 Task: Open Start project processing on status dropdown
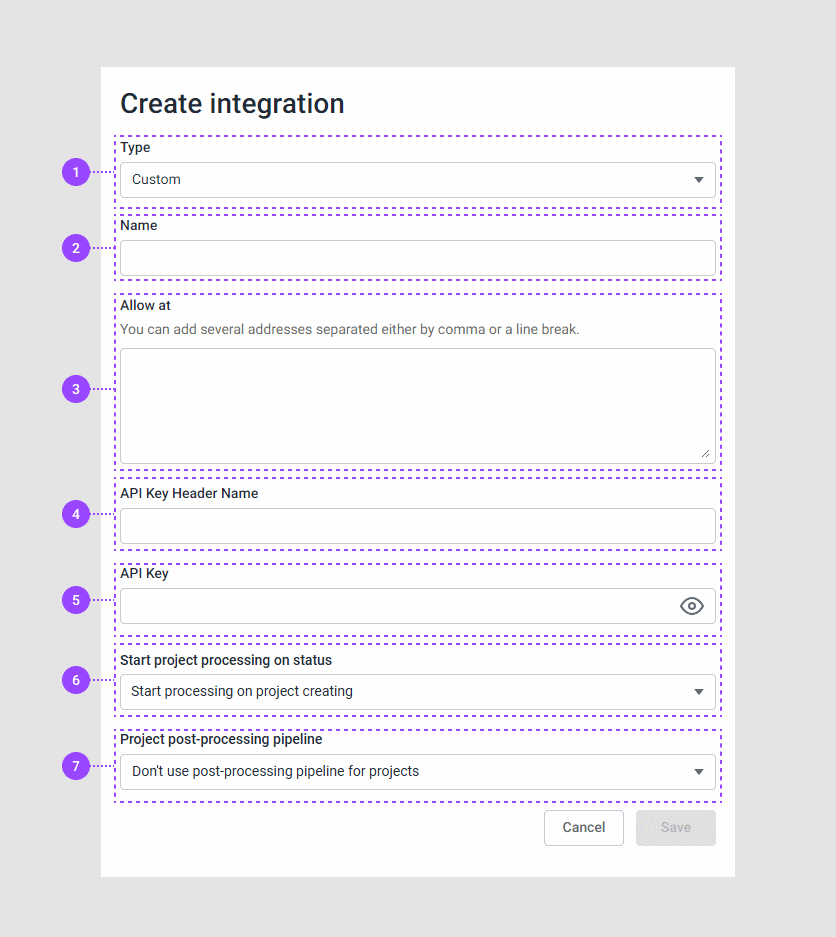pos(418,692)
